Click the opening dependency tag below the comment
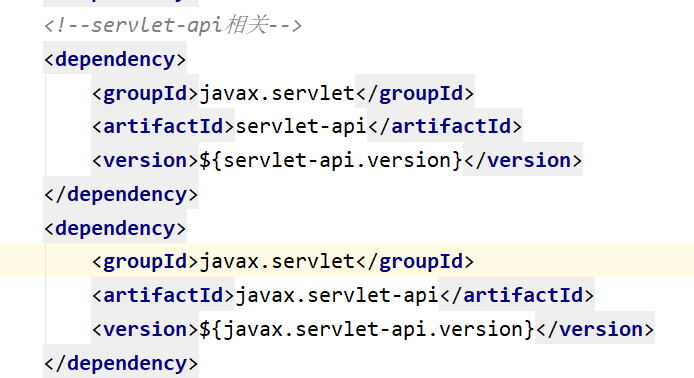 pyautogui.click(x=115, y=59)
